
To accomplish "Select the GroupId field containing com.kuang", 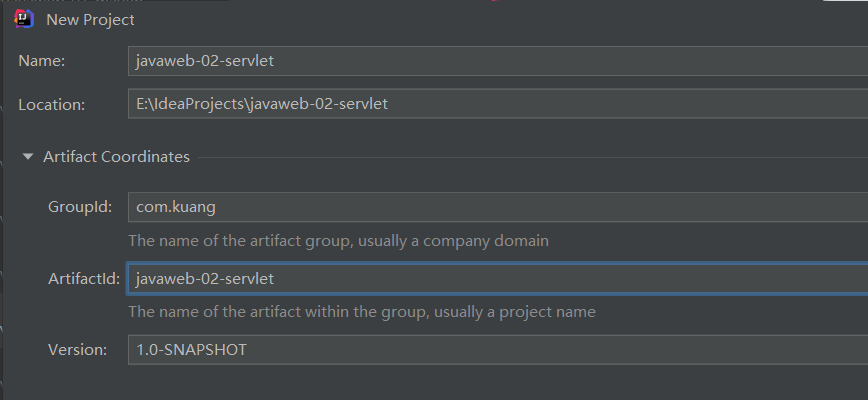I will (498, 207).
